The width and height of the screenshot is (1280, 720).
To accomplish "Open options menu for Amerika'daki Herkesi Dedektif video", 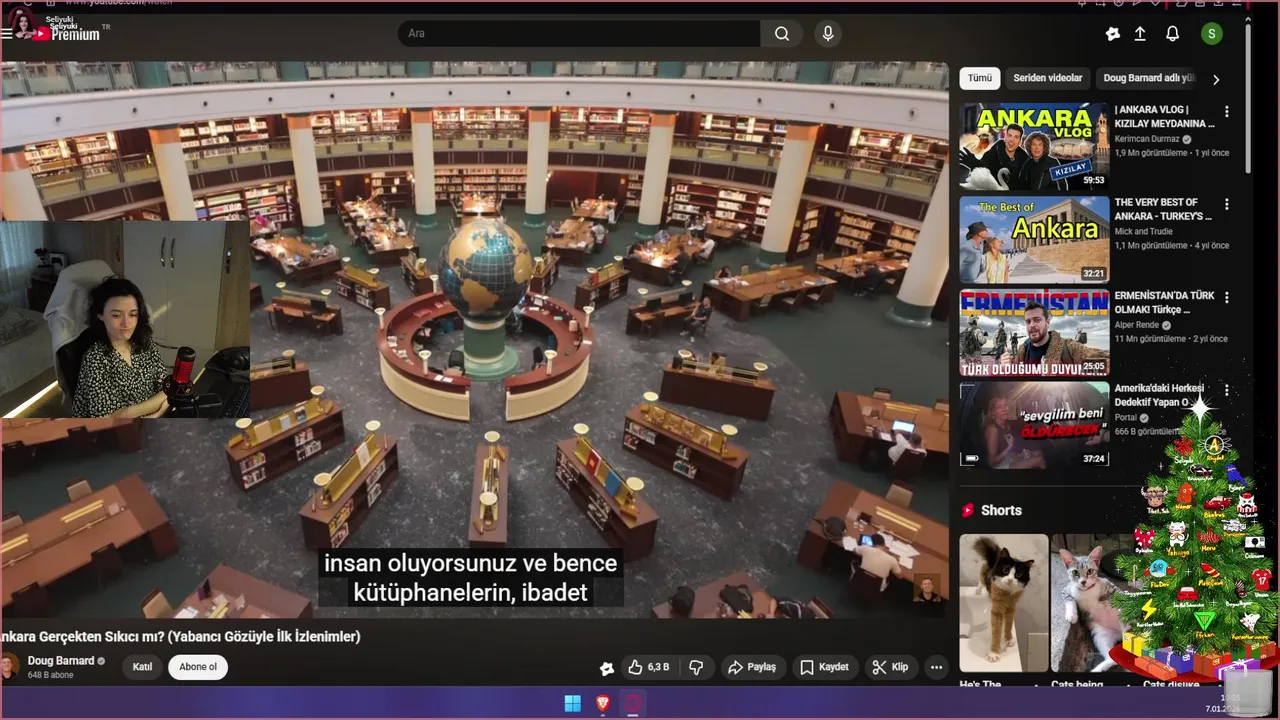I will 1227,390.
